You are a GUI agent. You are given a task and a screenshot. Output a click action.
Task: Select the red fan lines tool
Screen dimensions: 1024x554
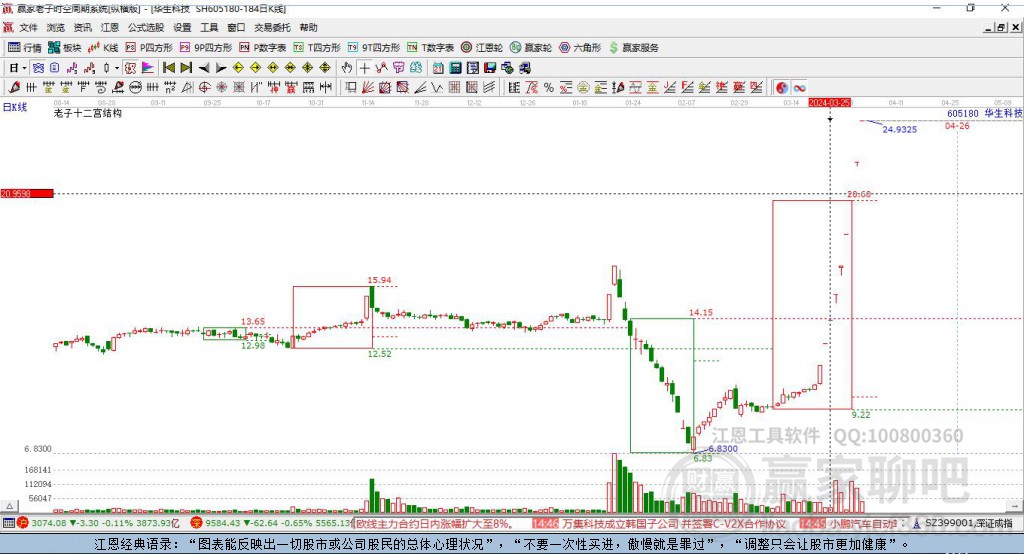(x=368, y=88)
